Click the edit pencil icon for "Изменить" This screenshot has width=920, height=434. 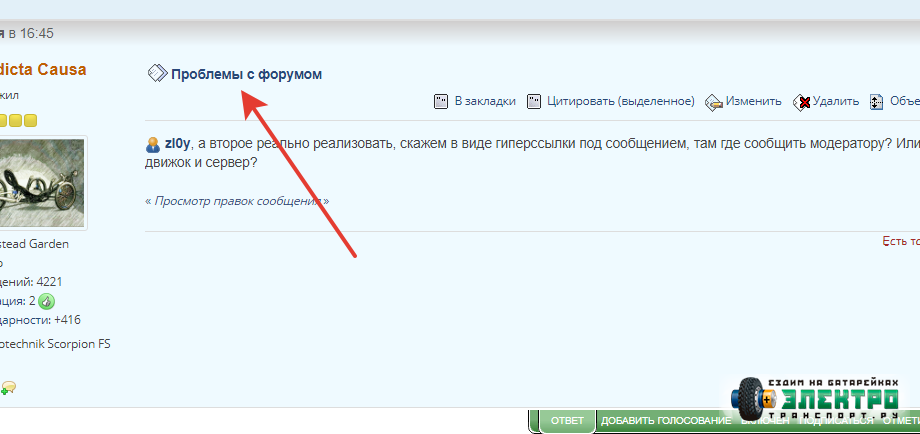point(714,102)
